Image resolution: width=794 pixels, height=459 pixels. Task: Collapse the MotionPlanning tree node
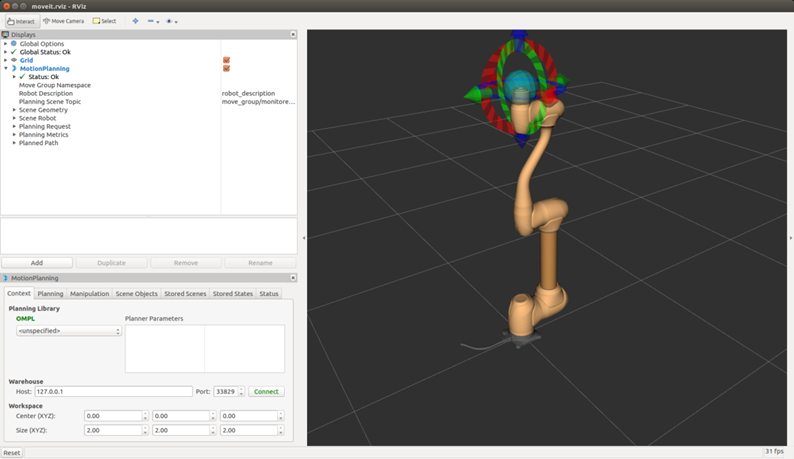pyautogui.click(x=5, y=68)
